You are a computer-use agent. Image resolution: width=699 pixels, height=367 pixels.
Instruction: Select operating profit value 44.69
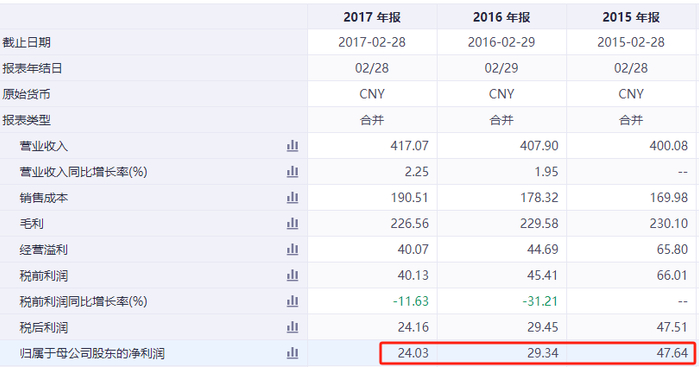543,249
